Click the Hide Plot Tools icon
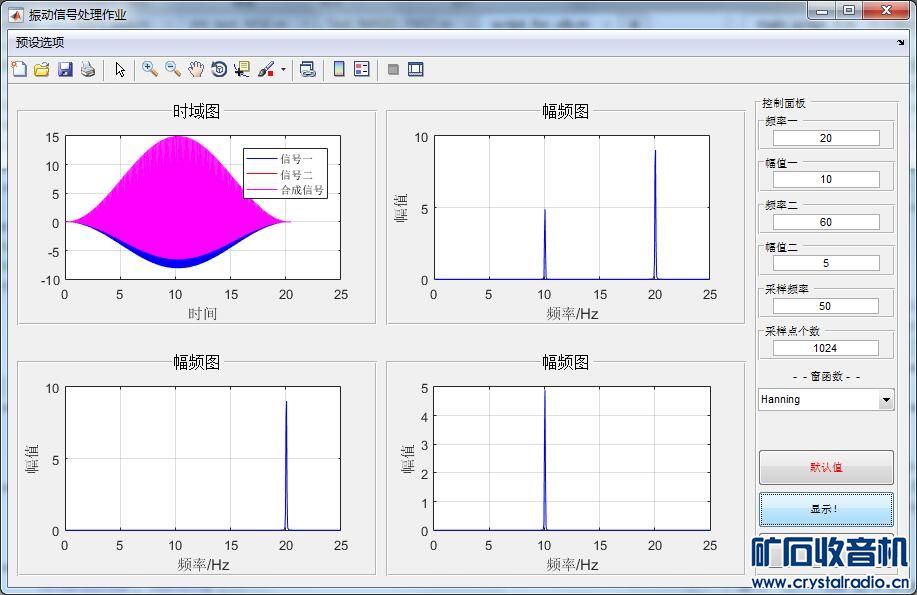The width and height of the screenshot is (917, 595). pos(393,70)
